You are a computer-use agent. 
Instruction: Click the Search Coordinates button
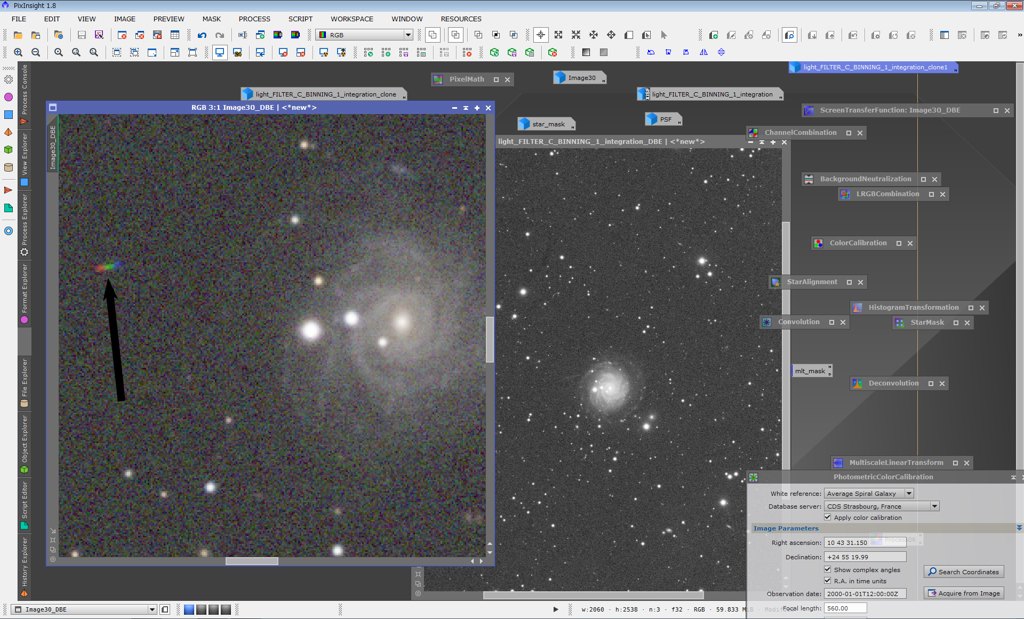[x=964, y=571]
